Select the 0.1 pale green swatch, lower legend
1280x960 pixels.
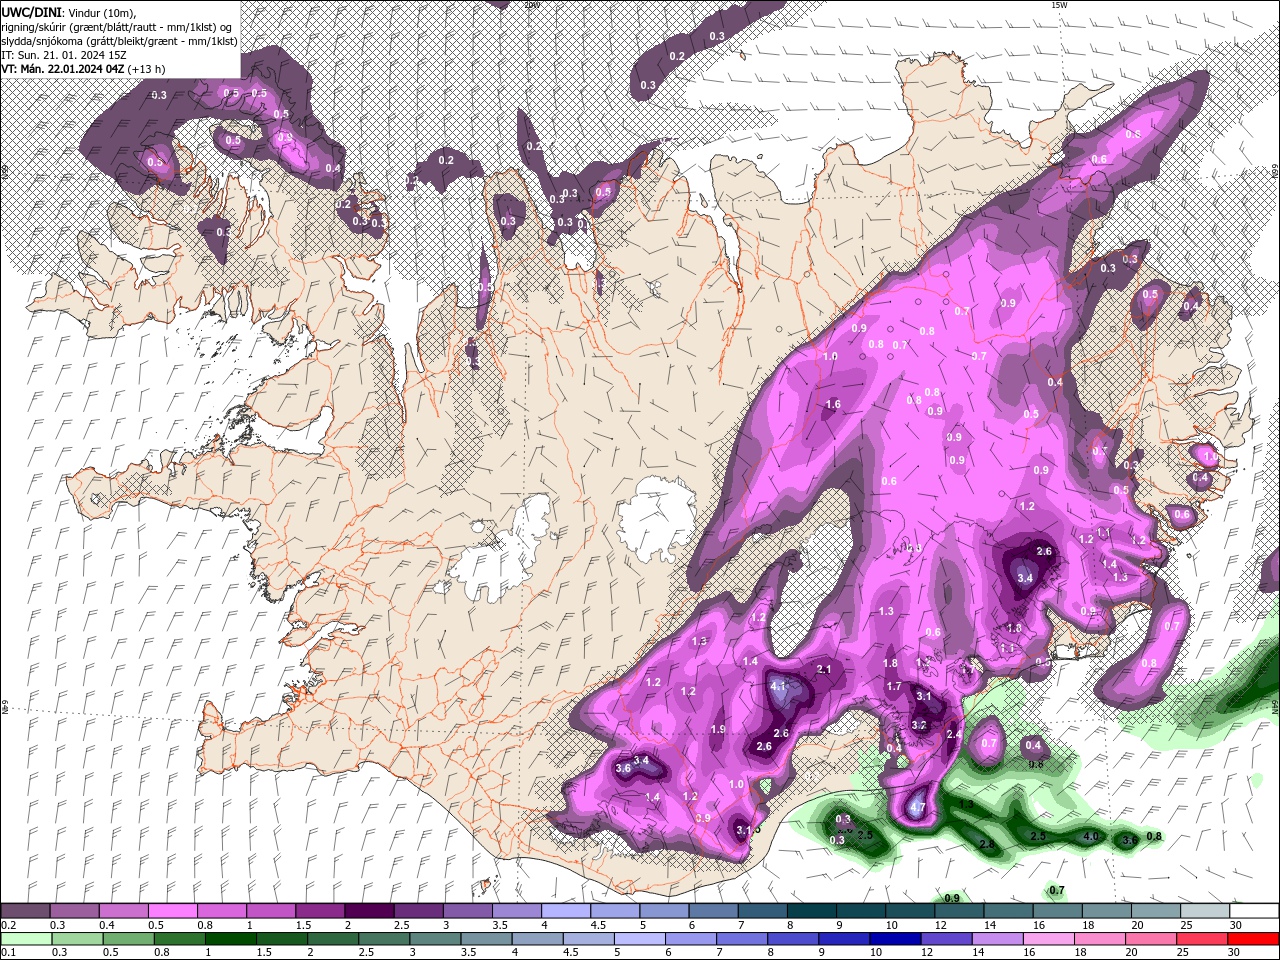tap(25, 939)
